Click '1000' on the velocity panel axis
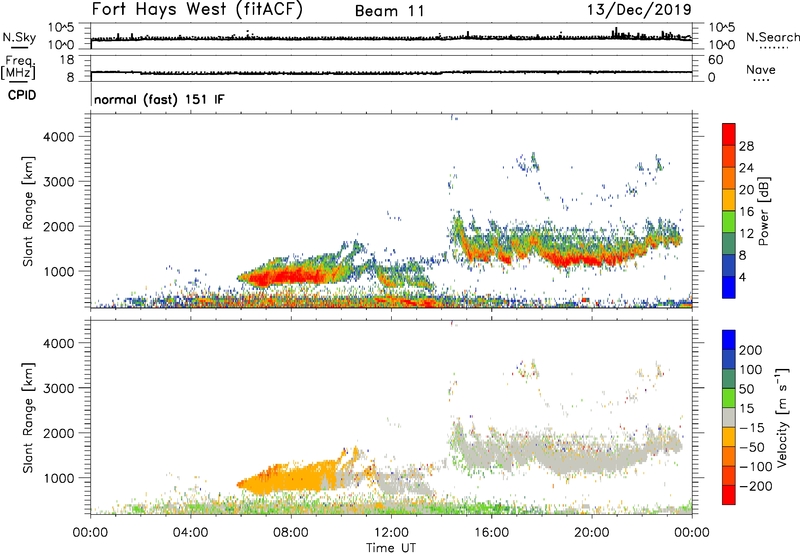The height and width of the screenshot is (554, 800). click(x=59, y=478)
